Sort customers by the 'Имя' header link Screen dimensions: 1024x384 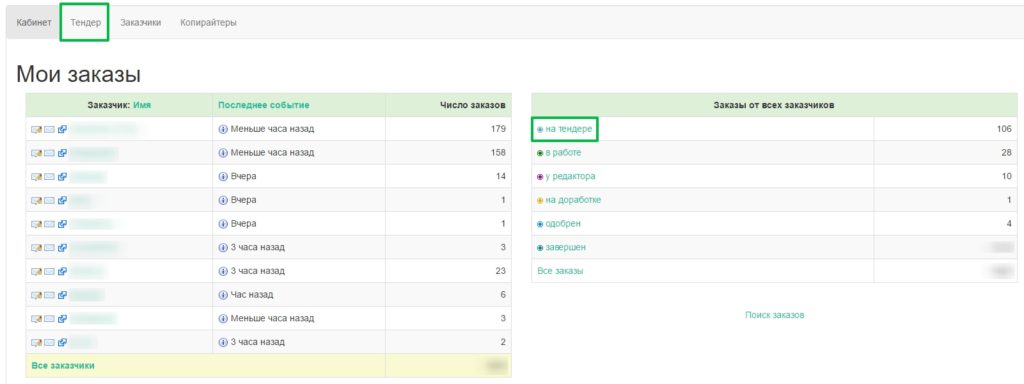point(142,104)
